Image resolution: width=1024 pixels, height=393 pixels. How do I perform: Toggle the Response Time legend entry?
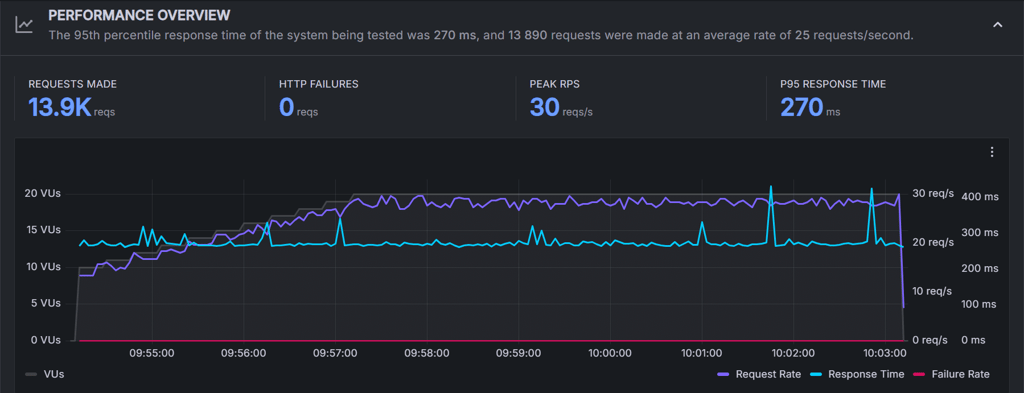tap(857, 374)
